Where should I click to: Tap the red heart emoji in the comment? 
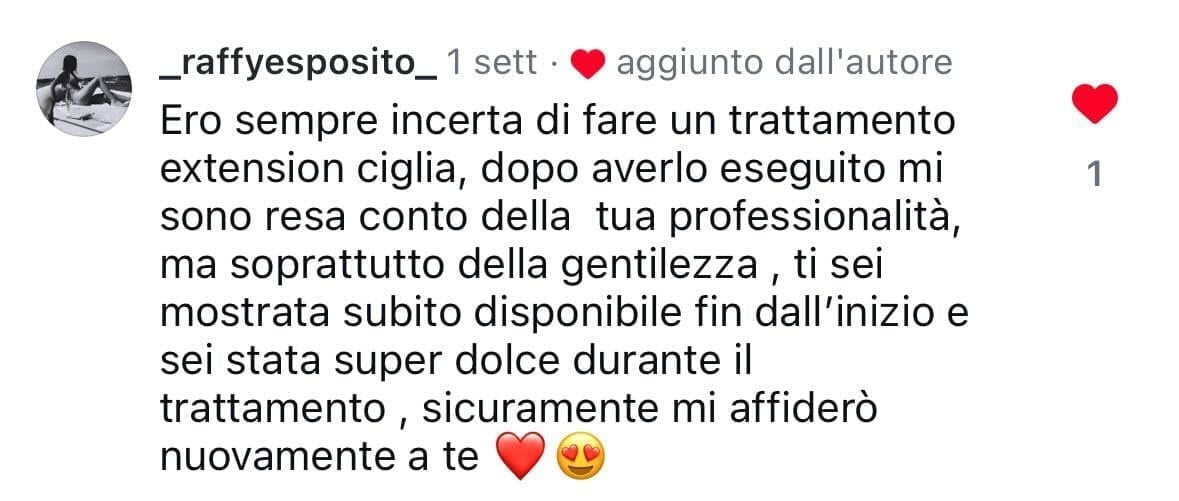click(520, 456)
